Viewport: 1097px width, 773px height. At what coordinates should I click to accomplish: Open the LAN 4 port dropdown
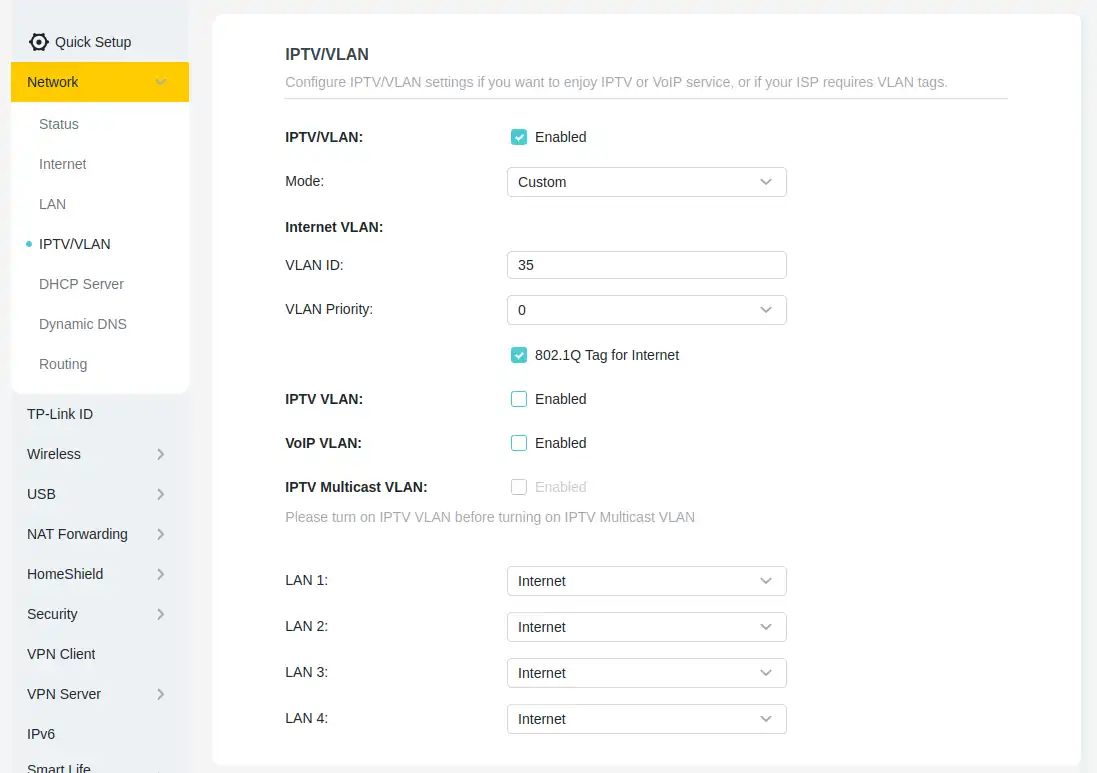point(646,718)
